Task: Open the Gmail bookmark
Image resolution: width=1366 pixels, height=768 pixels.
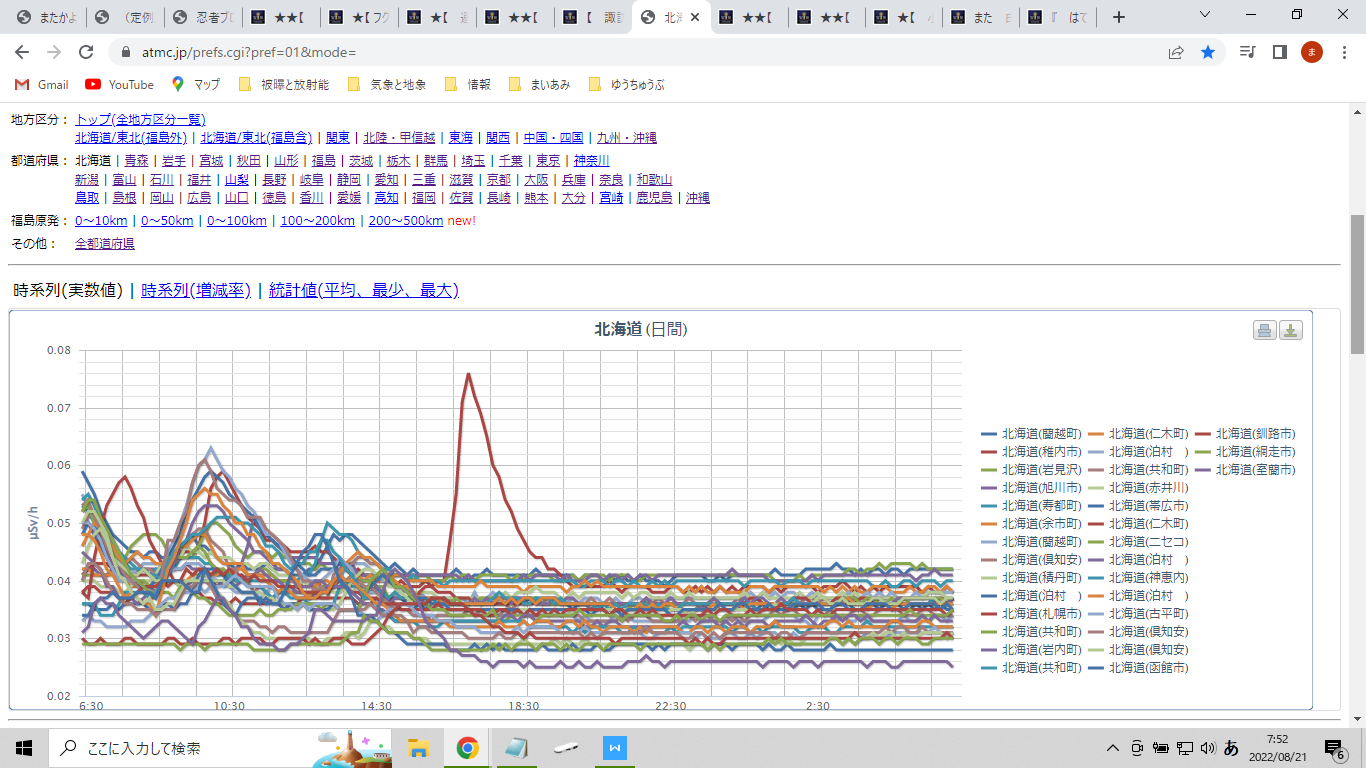Action: point(41,85)
